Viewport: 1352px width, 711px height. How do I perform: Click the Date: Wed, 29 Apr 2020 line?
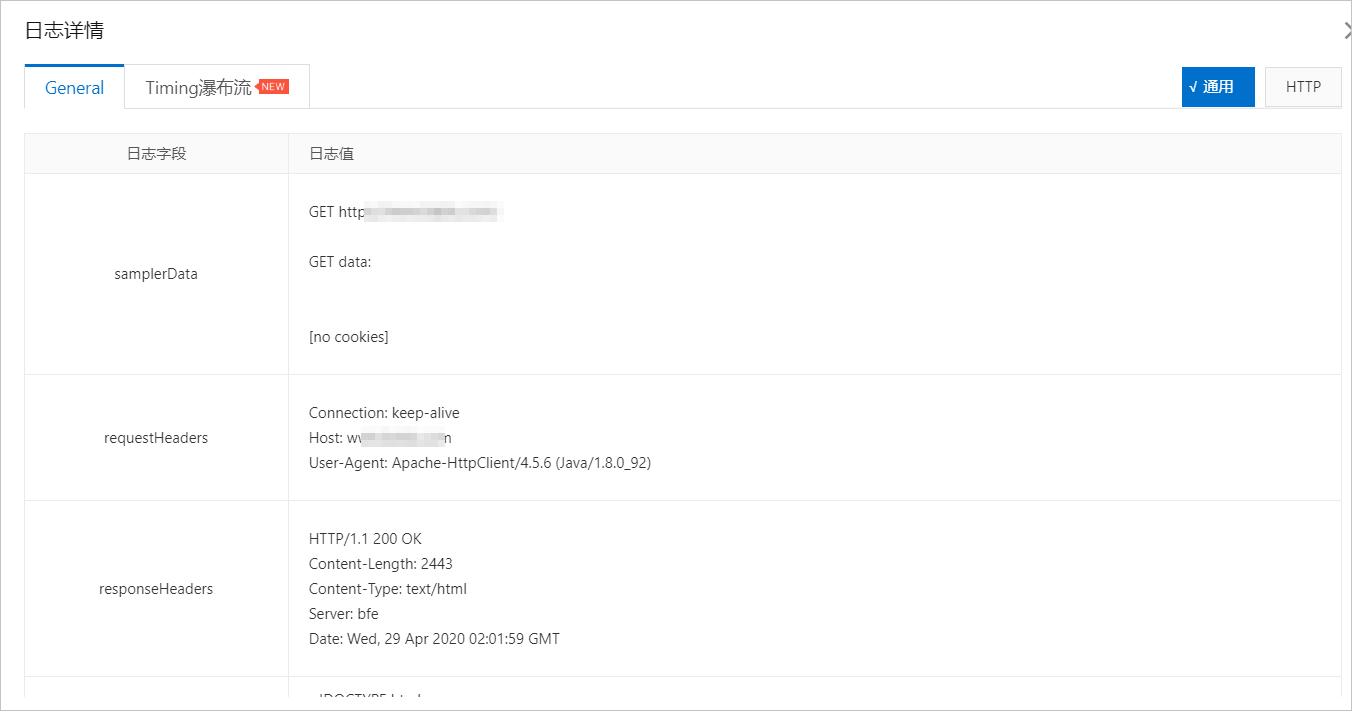(x=434, y=639)
